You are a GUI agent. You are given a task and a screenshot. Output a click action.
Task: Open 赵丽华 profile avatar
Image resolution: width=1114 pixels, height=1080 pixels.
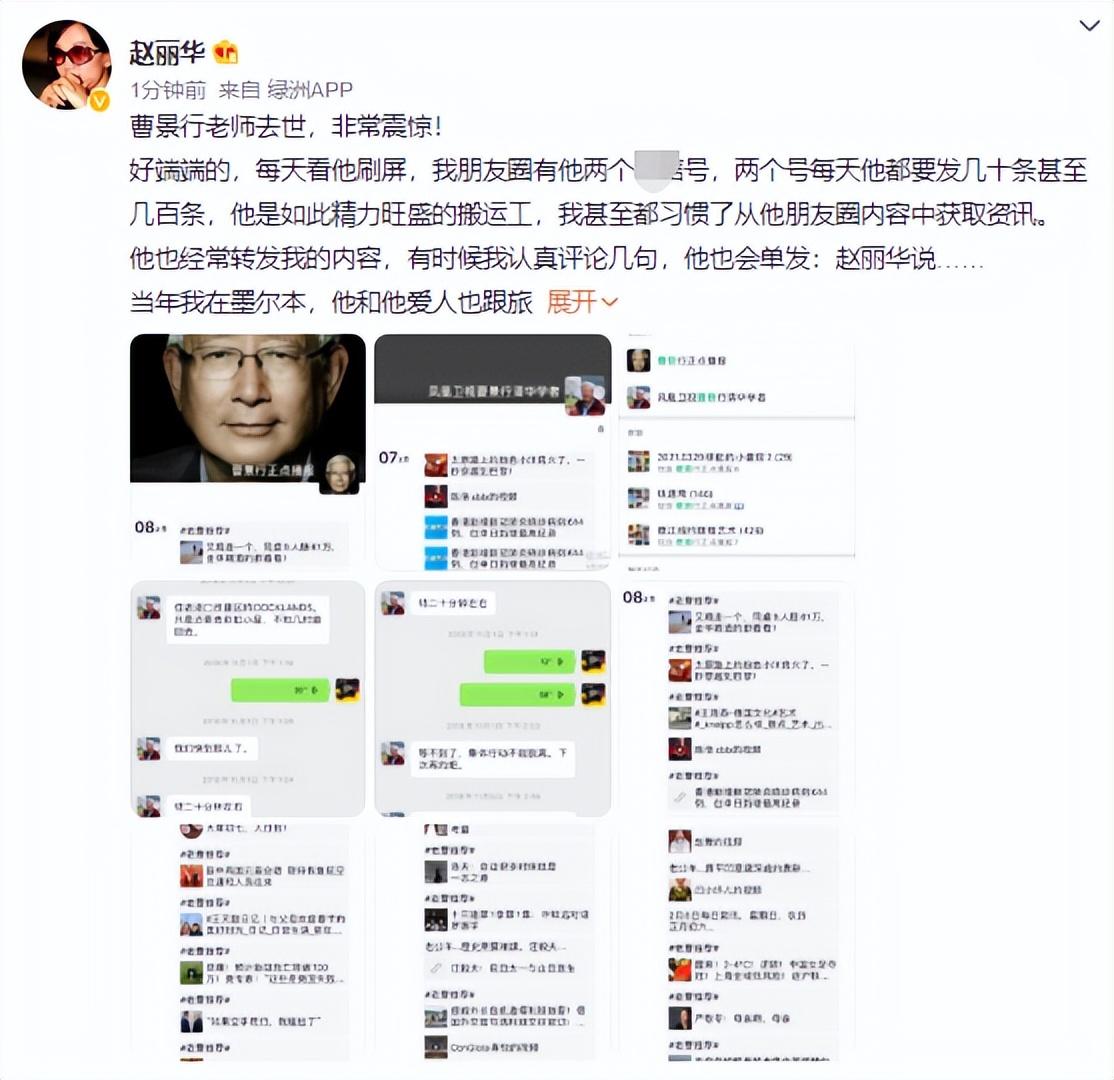tap(66, 65)
